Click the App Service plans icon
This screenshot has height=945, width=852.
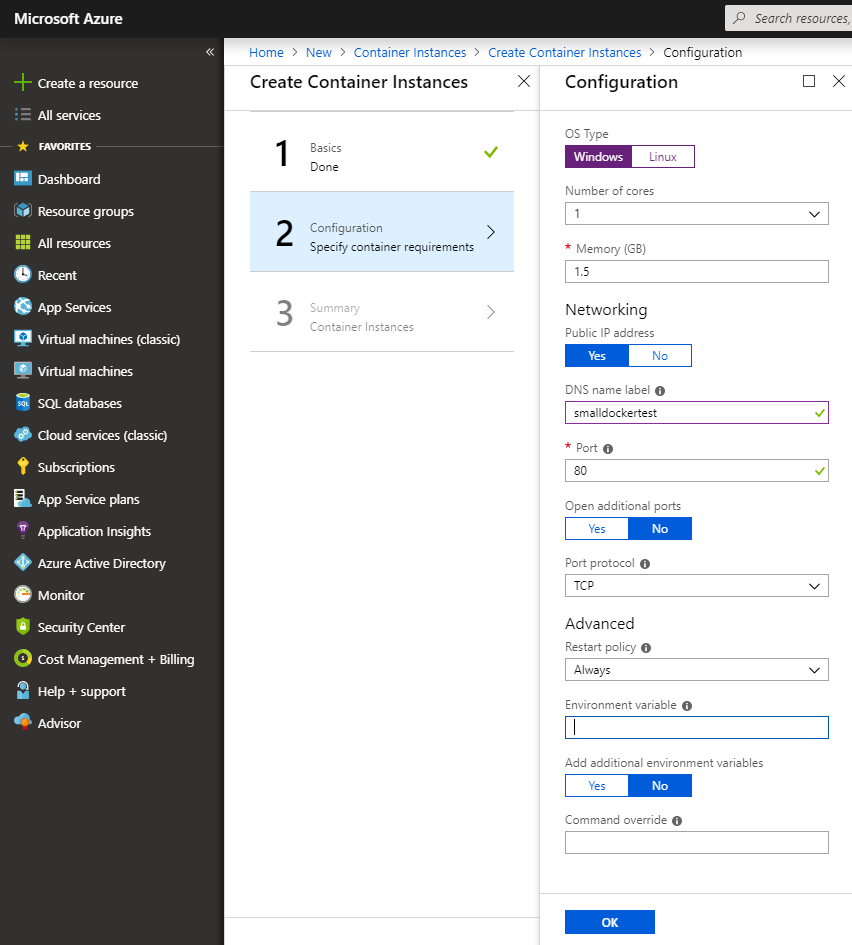tap(22, 498)
